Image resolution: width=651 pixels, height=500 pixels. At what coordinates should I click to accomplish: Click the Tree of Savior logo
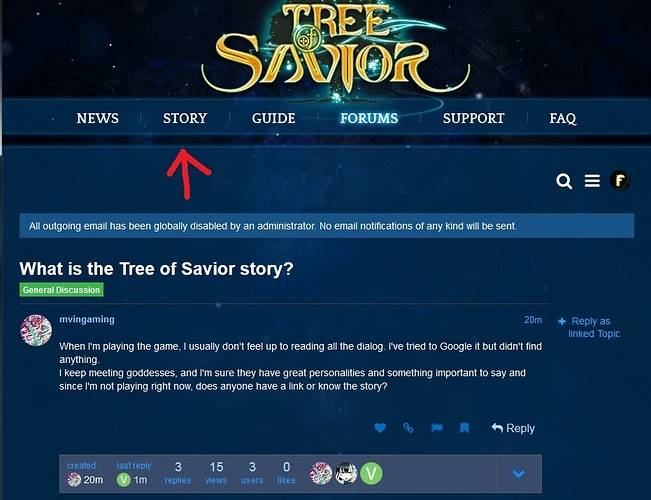(335, 48)
